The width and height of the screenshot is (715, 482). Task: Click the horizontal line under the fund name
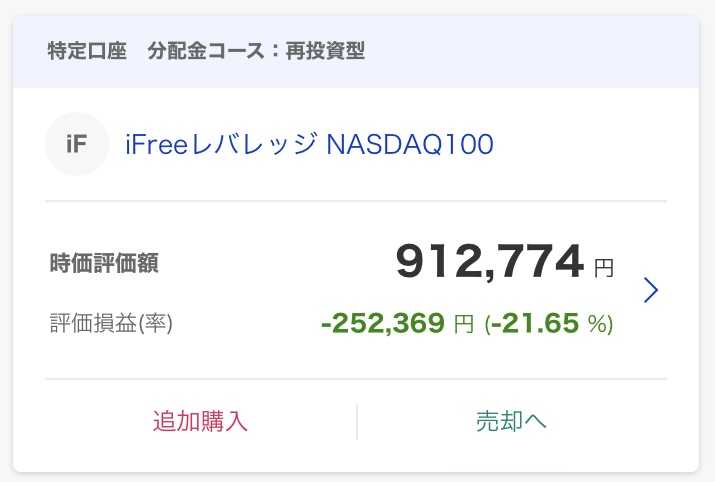coord(356,200)
